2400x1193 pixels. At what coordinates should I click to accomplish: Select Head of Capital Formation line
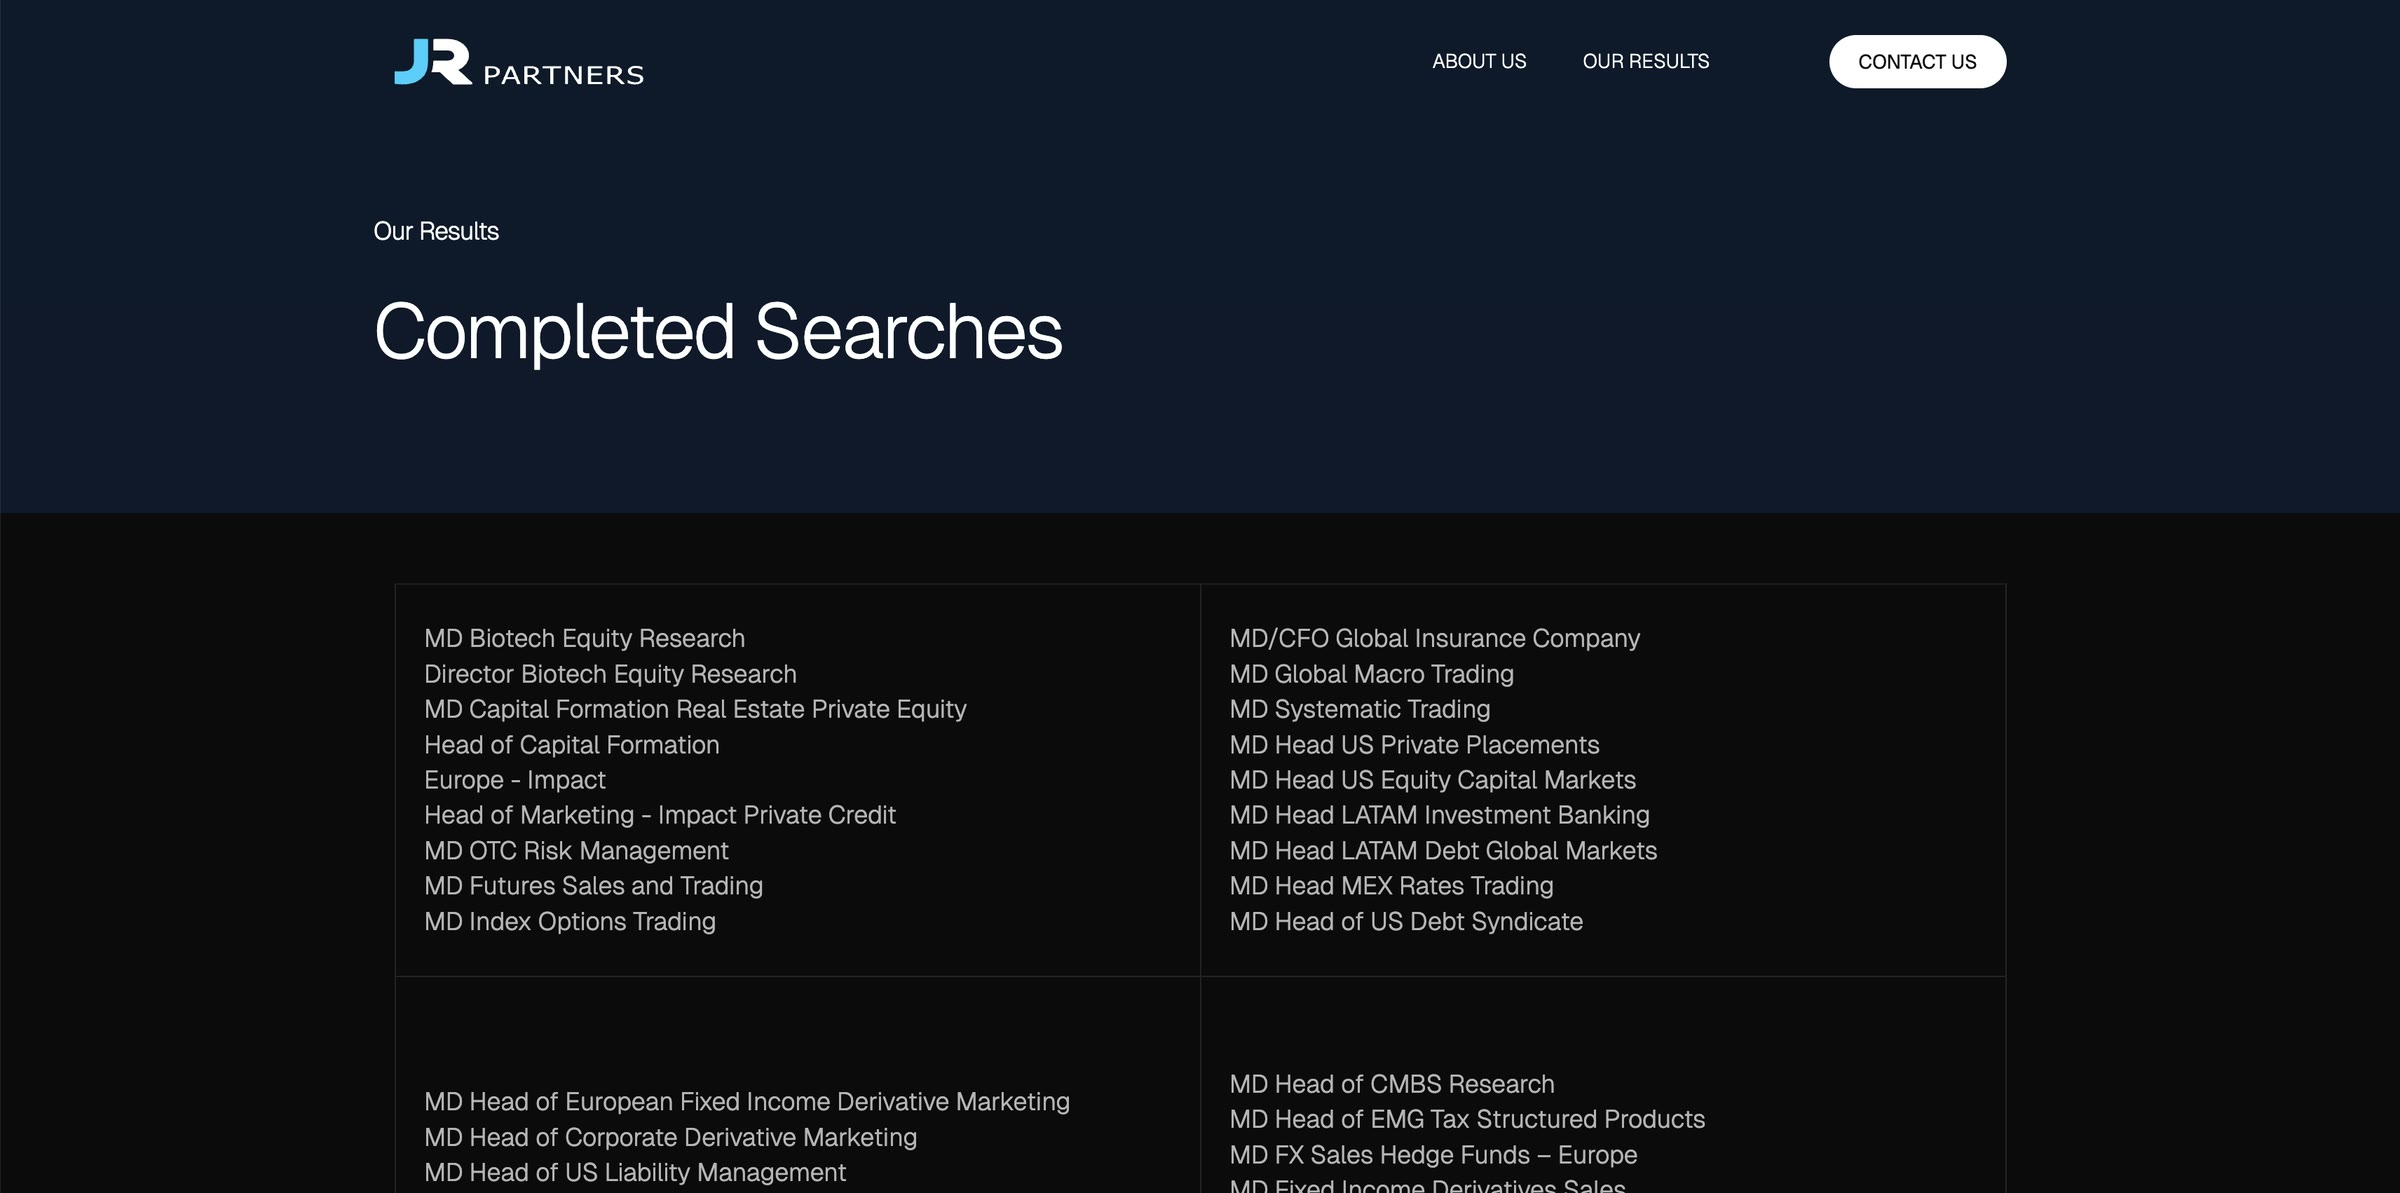(x=571, y=745)
